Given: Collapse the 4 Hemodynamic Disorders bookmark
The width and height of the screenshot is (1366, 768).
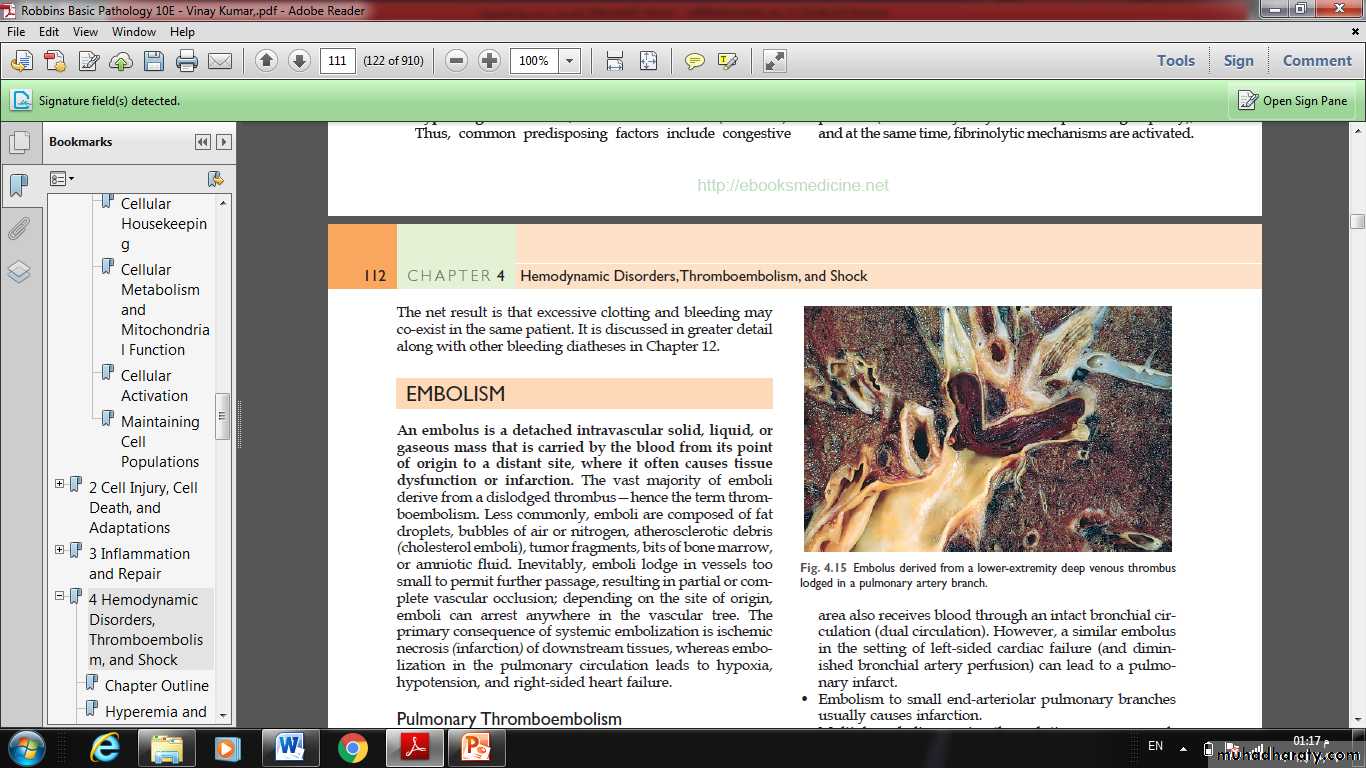Looking at the screenshot, I should (x=60, y=596).
